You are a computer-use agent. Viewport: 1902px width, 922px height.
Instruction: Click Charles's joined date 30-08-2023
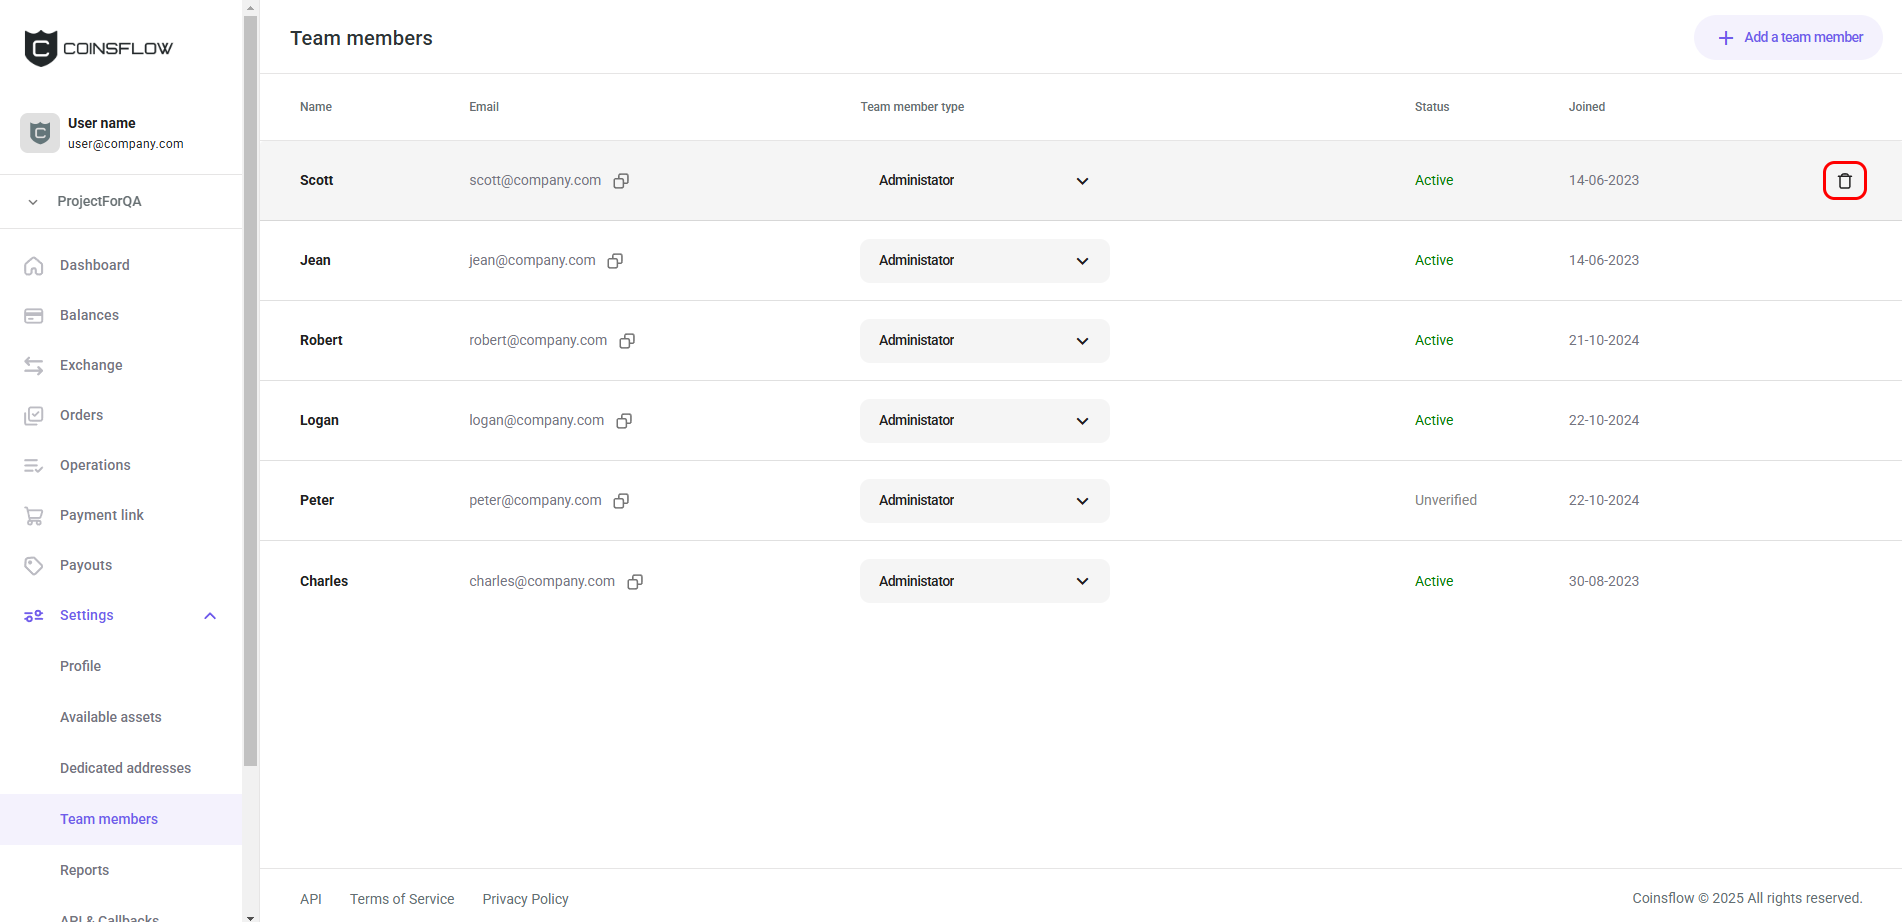click(1604, 581)
